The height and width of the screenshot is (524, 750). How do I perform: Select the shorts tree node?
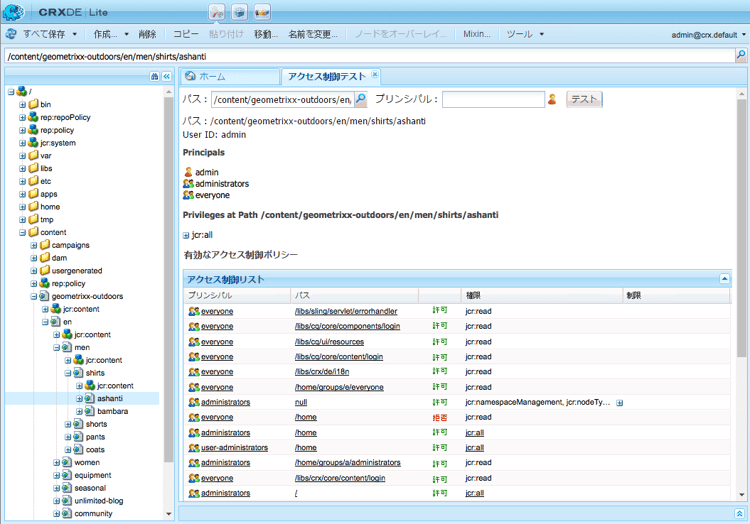coord(97,424)
